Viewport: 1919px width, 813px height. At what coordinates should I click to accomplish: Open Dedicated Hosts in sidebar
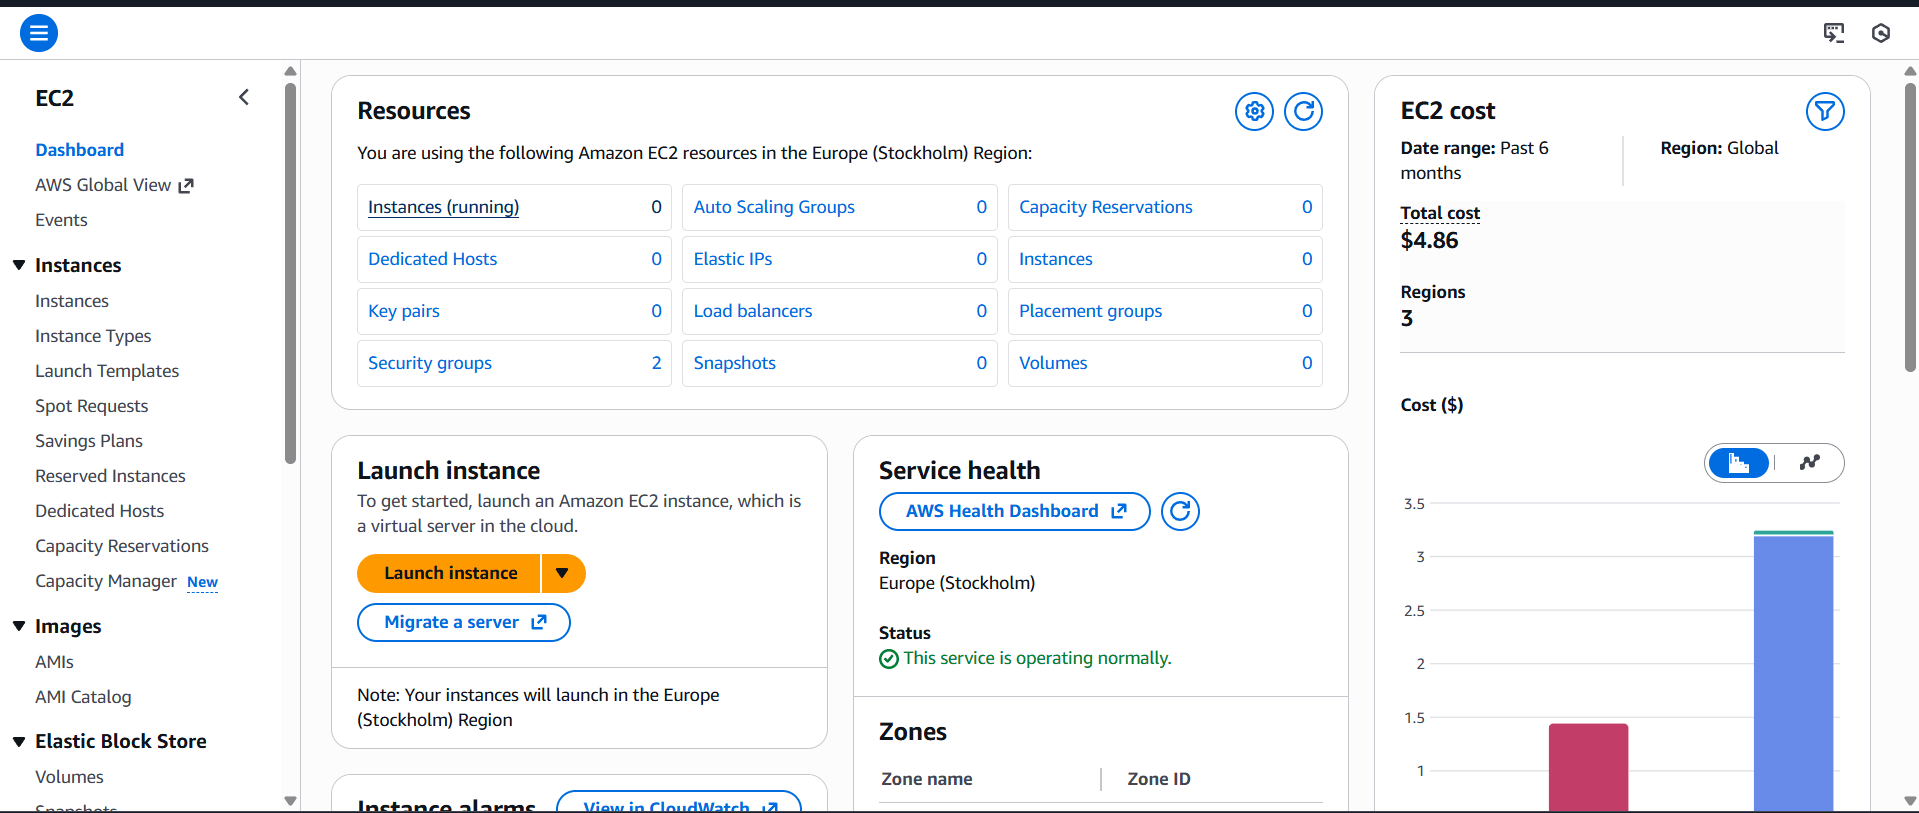click(99, 511)
